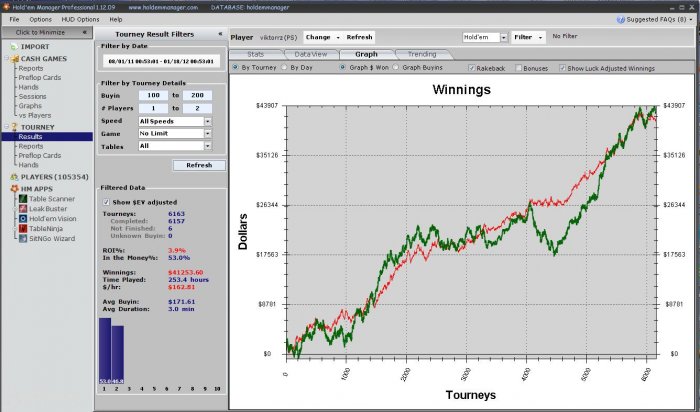Collapse sidebar with Click to Minimize arrow
This screenshot has height=412, width=700.
84,32
